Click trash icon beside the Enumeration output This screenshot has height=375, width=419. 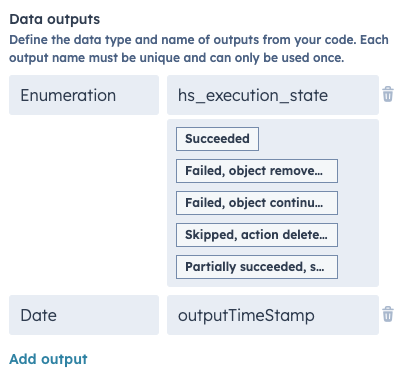coord(388,94)
